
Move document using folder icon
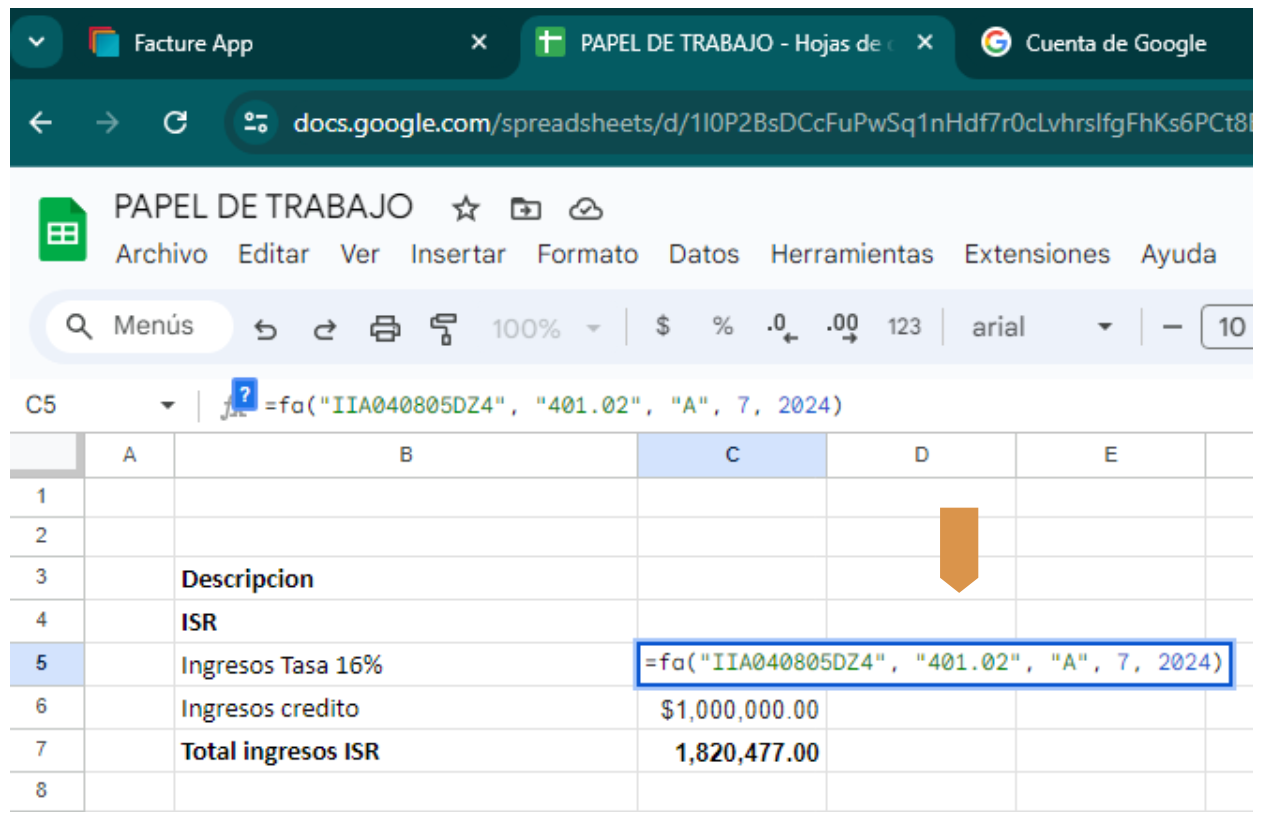525,209
